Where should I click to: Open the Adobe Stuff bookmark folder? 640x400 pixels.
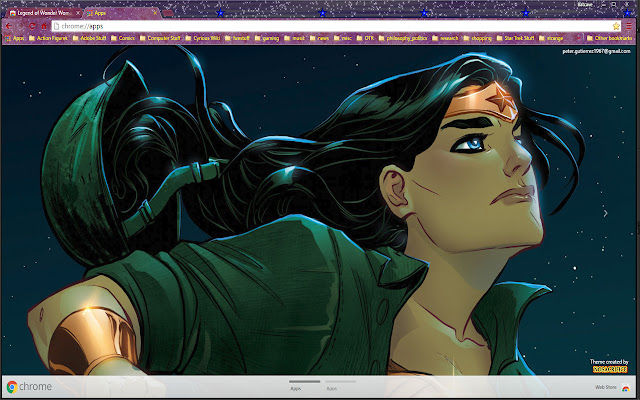pos(89,38)
